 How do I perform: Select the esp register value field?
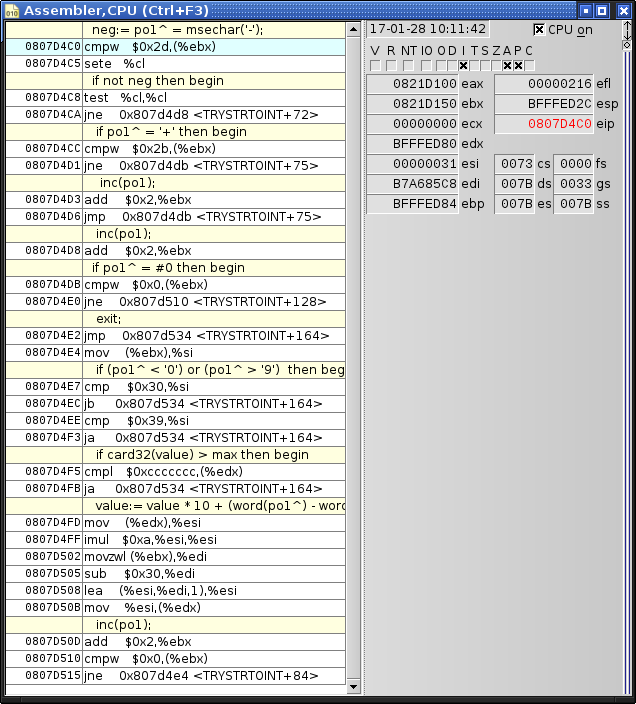pyautogui.click(x=545, y=104)
